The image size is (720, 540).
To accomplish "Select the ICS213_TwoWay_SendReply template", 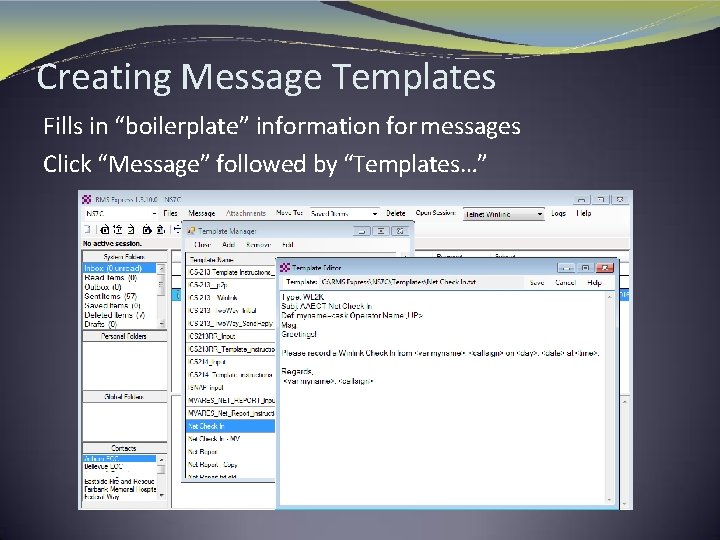I will click(231, 323).
